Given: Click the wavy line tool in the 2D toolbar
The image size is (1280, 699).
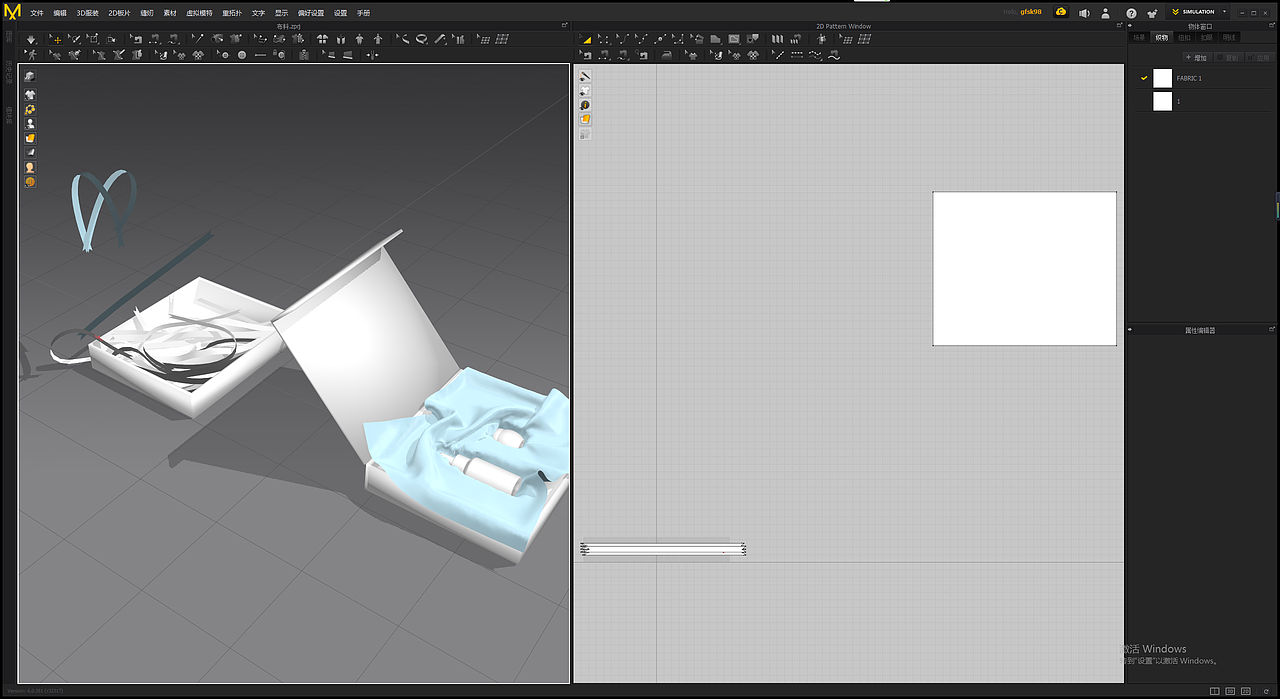Looking at the screenshot, I should pos(834,55).
